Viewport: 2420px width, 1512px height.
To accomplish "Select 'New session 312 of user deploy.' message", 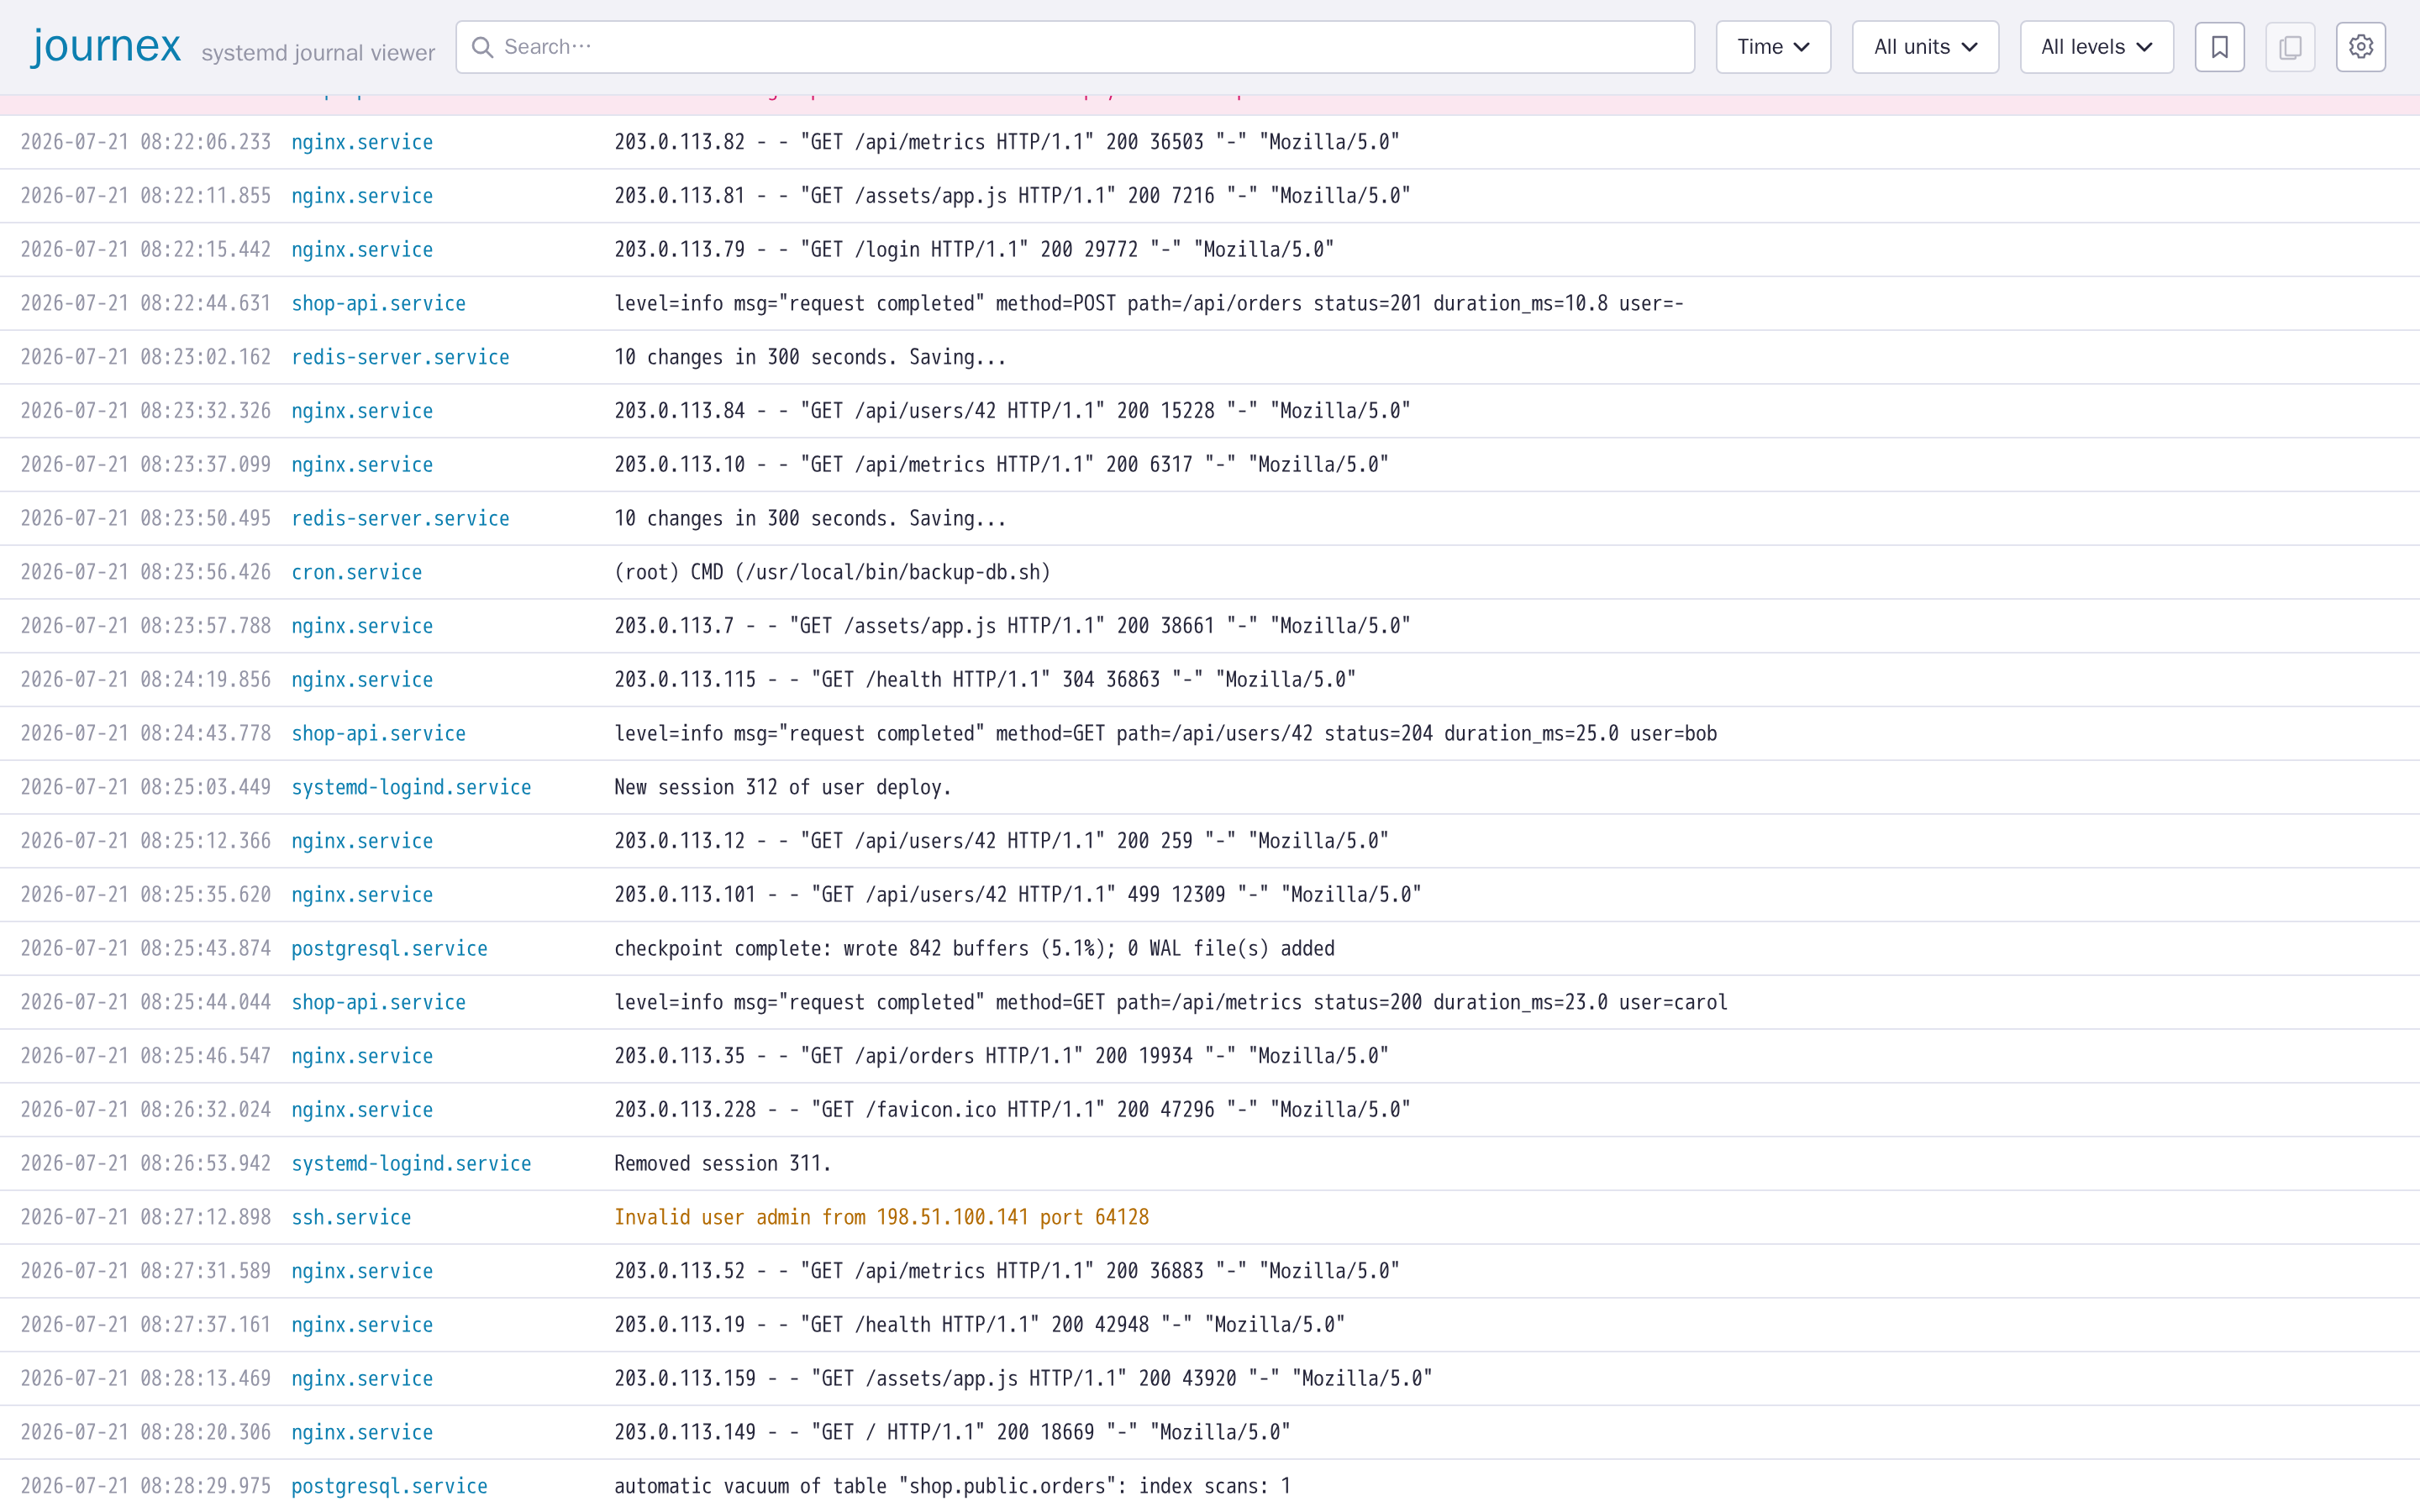I will pos(782,787).
